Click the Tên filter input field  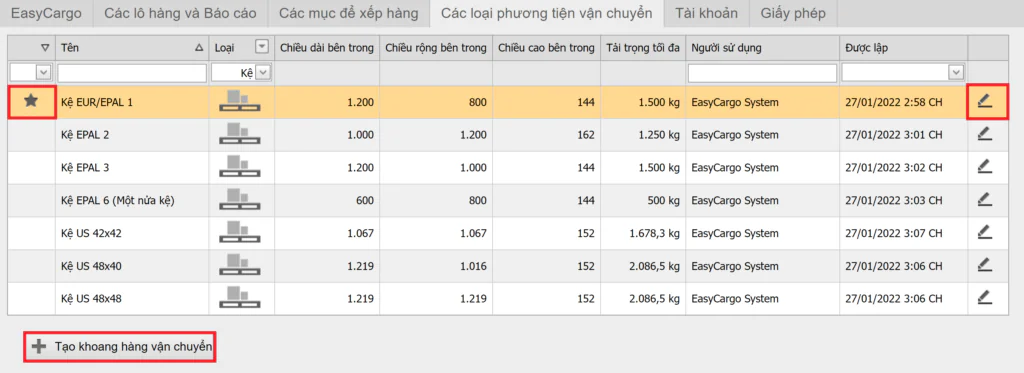pyautogui.click(x=133, y=73)
